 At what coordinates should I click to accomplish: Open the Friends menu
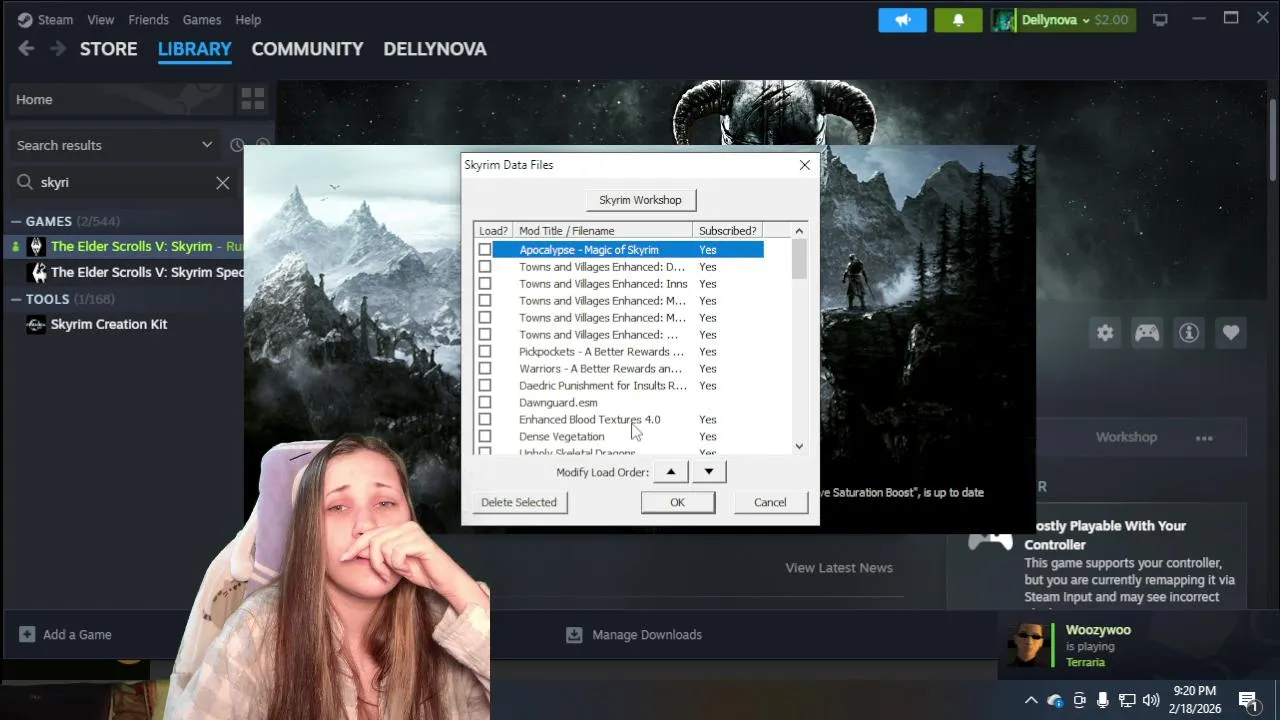tap(148, 19)
